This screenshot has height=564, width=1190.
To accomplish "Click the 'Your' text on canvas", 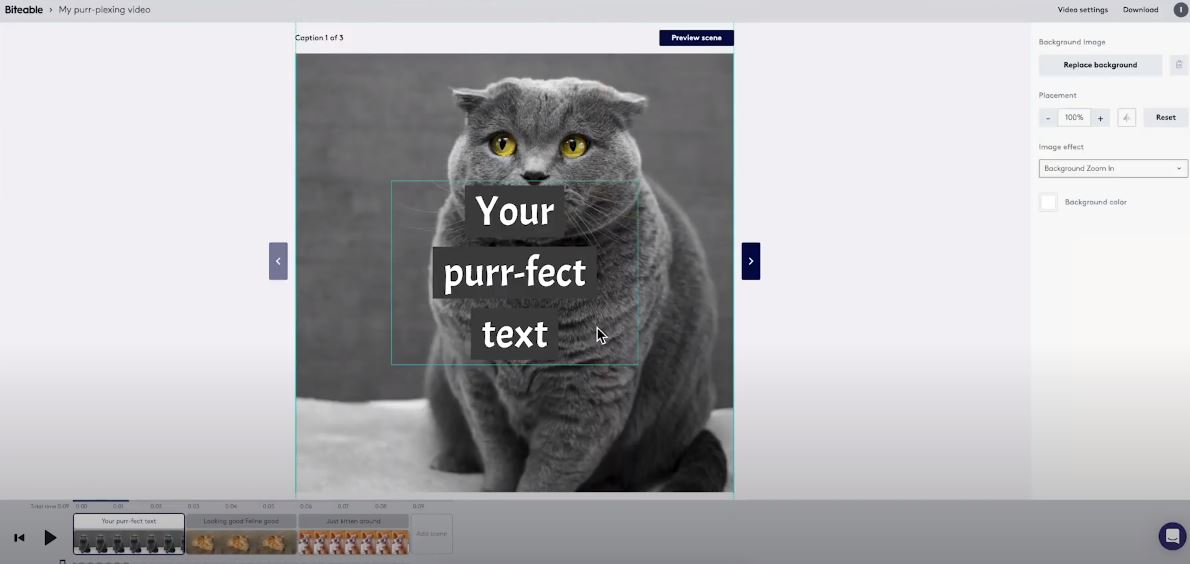I will 515,211.
